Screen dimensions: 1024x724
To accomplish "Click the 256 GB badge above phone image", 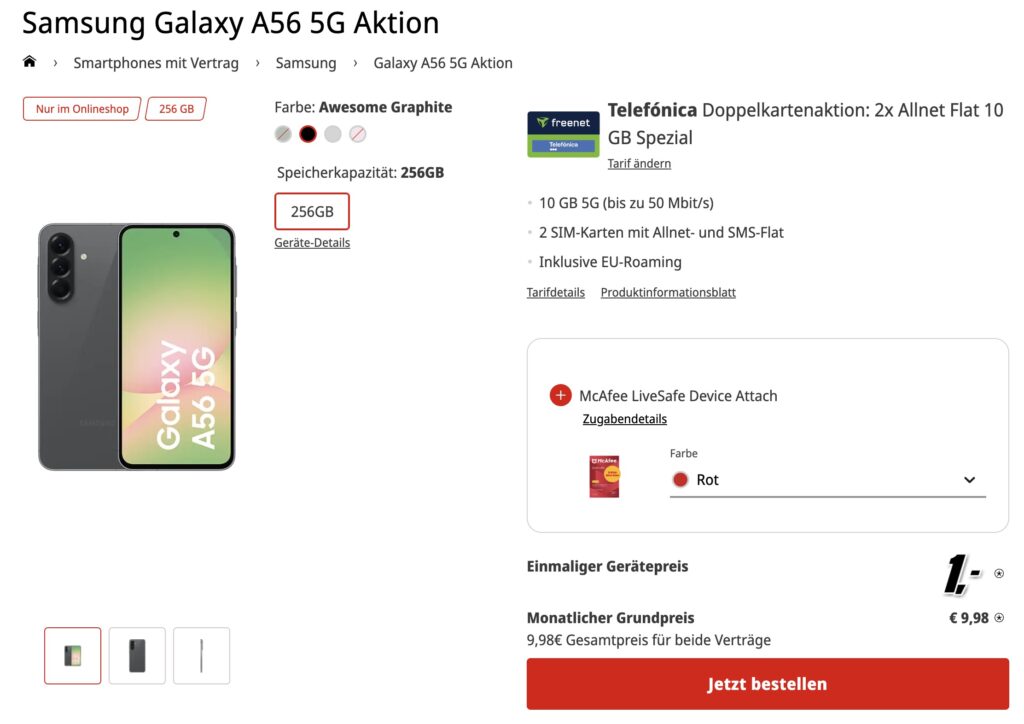I will (x=176, y=109).
